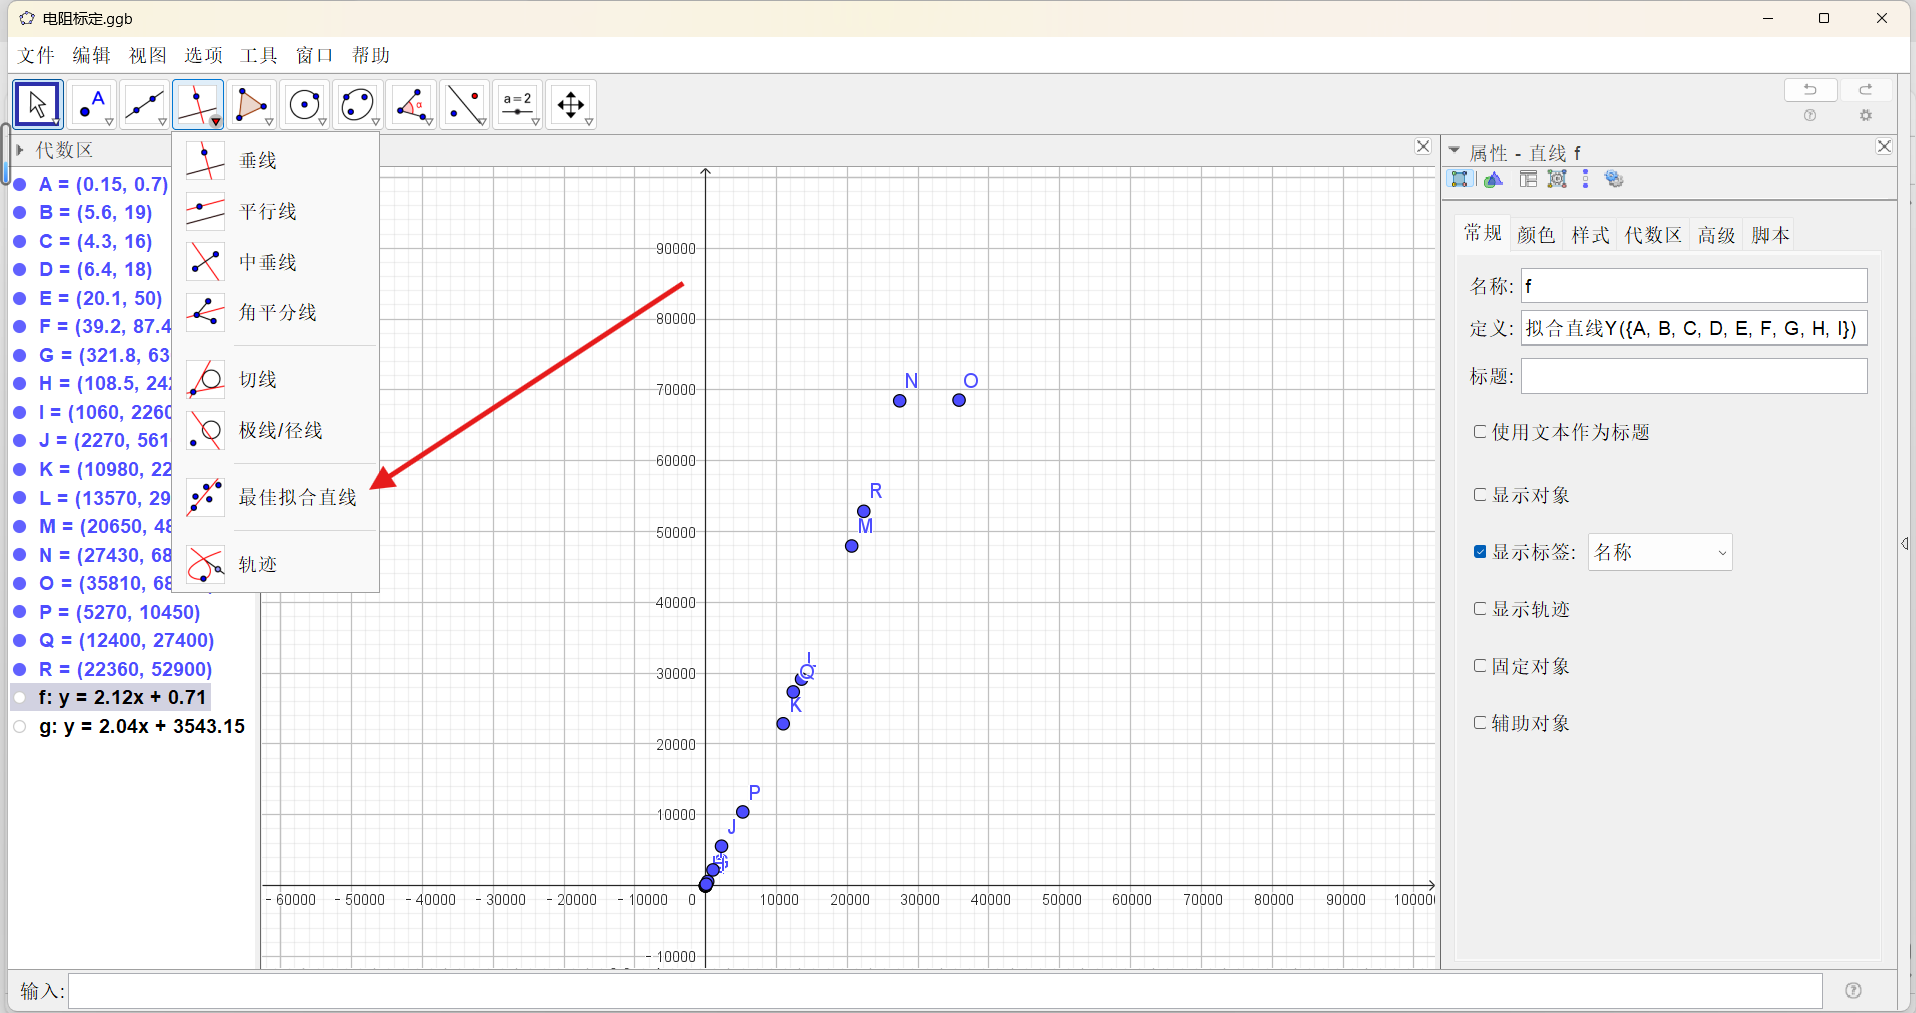
Task: Select the Circle with center tool
Action: click(x=304, y=104)
